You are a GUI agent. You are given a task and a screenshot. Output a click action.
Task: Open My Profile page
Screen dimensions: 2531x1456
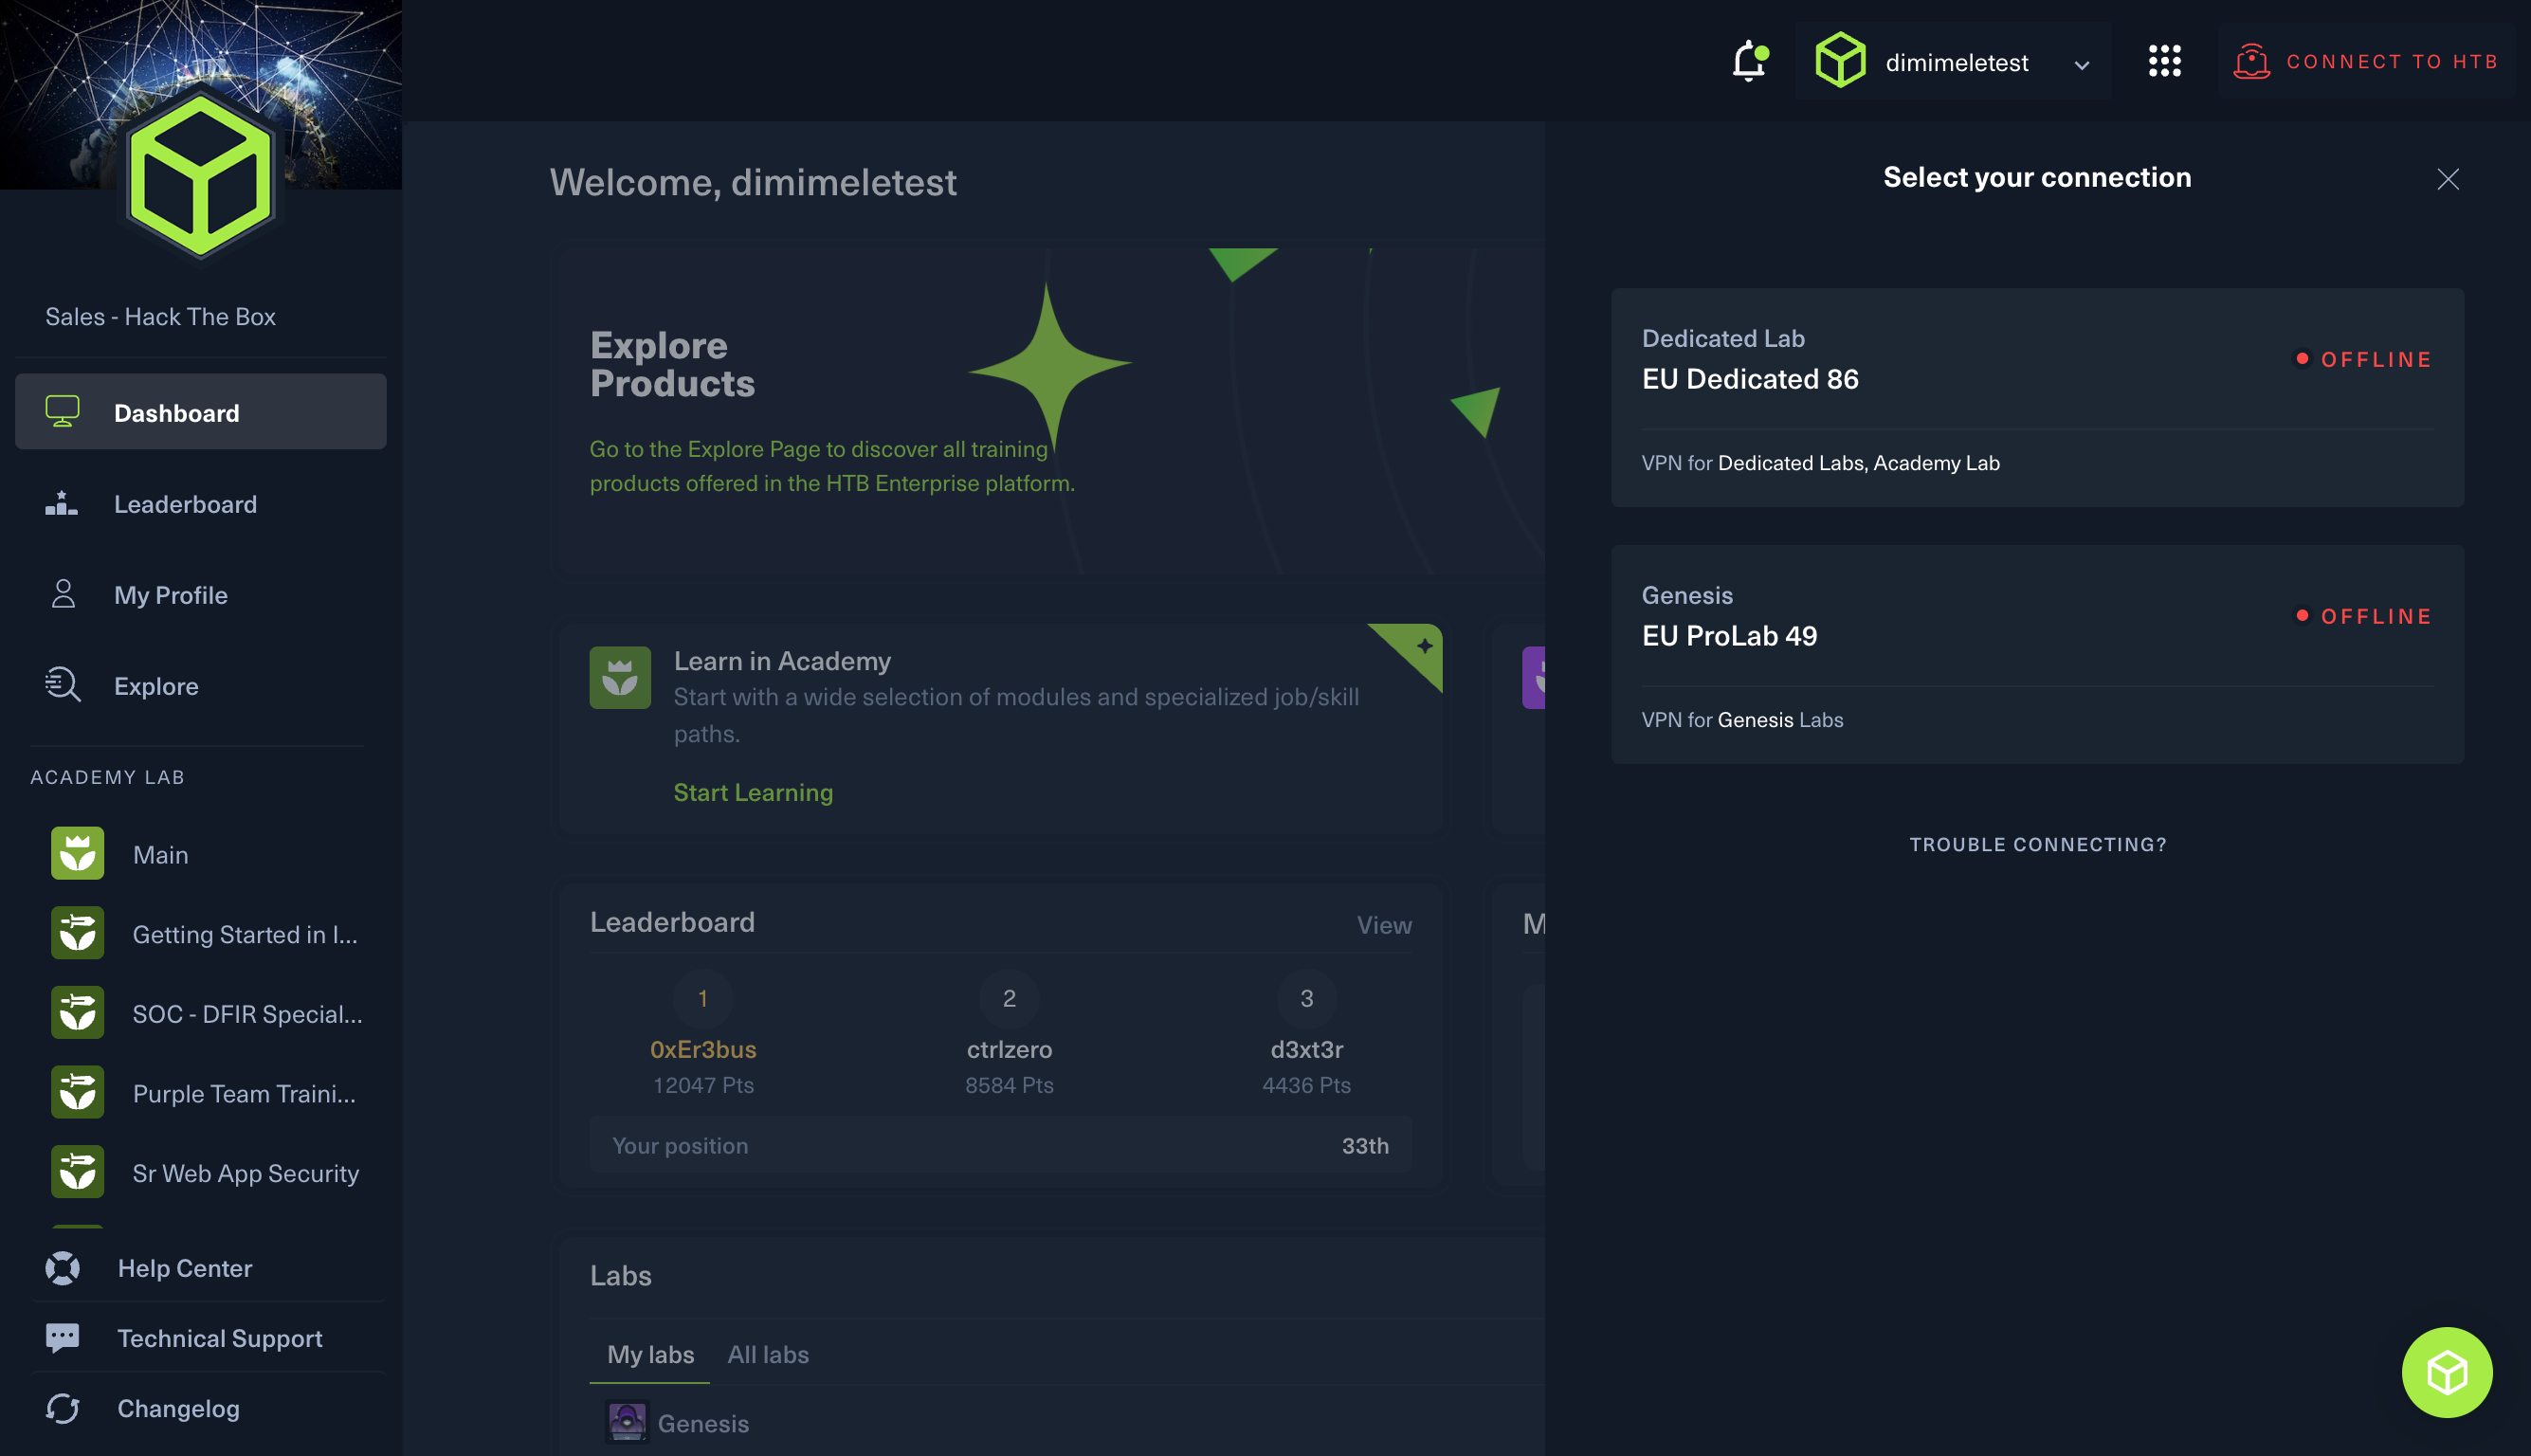[x=200, y=594]
